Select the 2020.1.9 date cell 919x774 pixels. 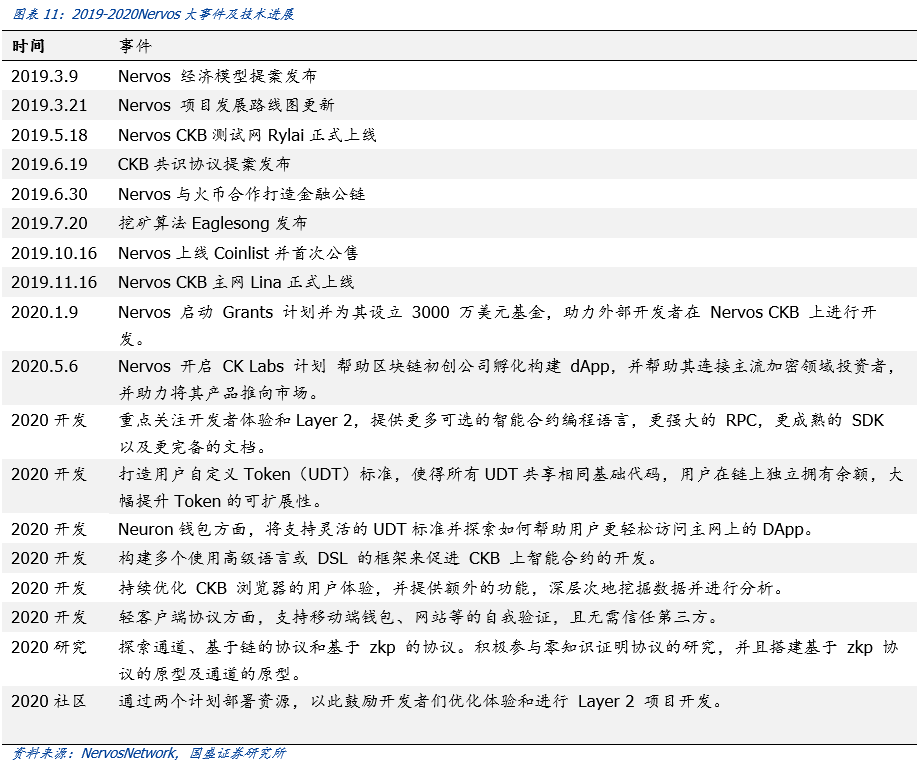pyautogui.click(x=44, y=312)
